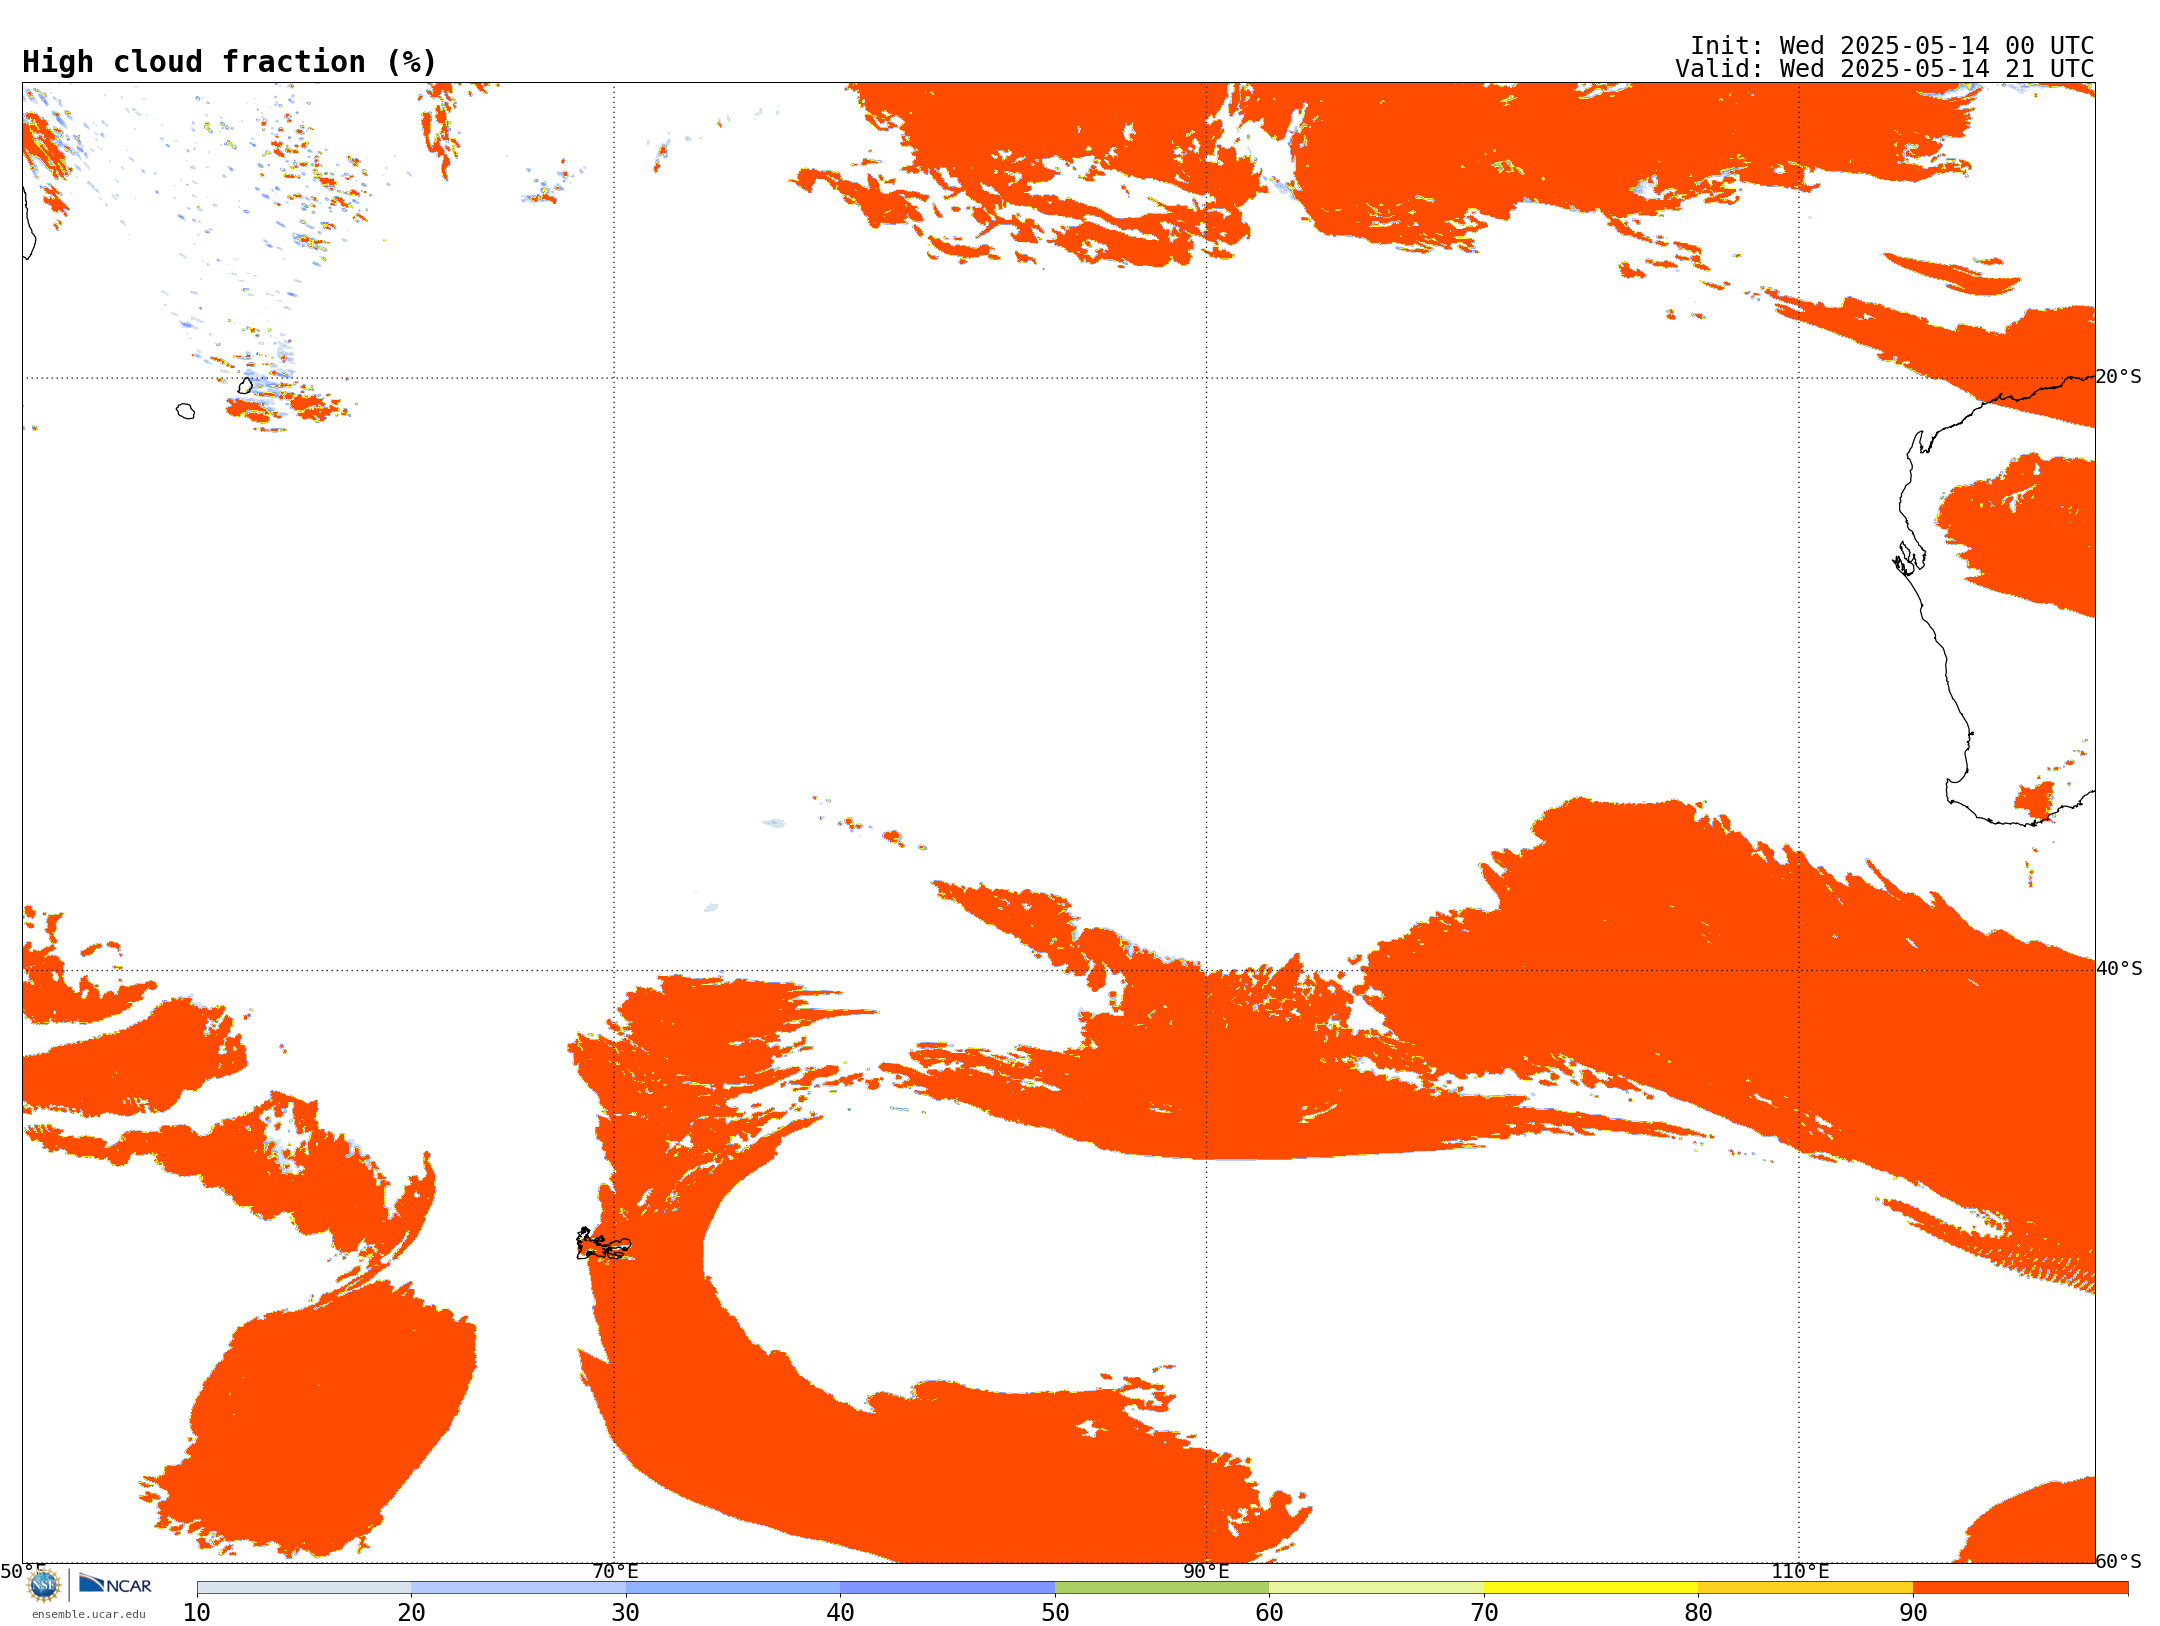Click the Kerguelen Islands outline on map
This screenshot has width=2160, height=1626.
coord(603,1244)
